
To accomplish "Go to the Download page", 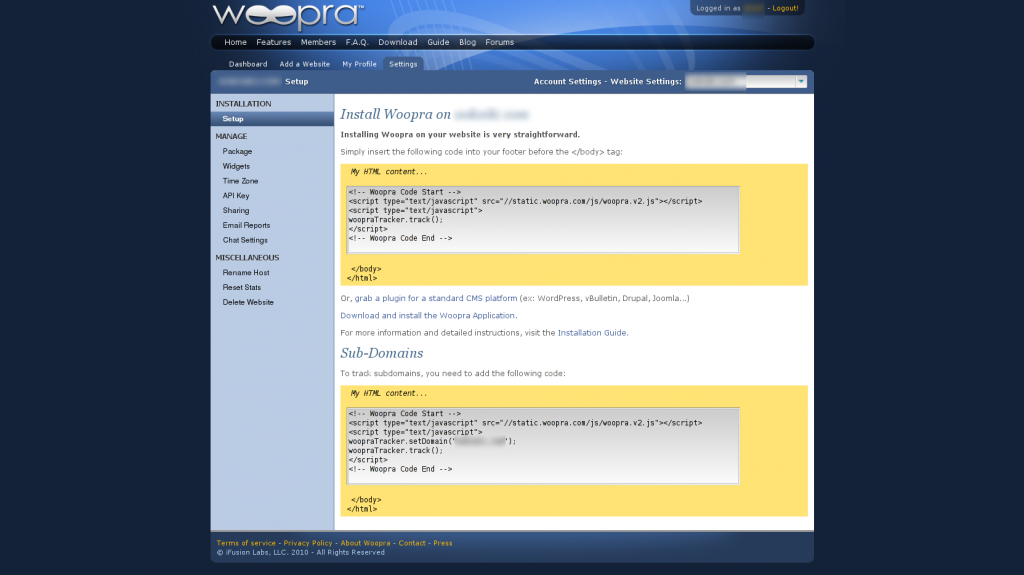I will (x=398, y=42).
